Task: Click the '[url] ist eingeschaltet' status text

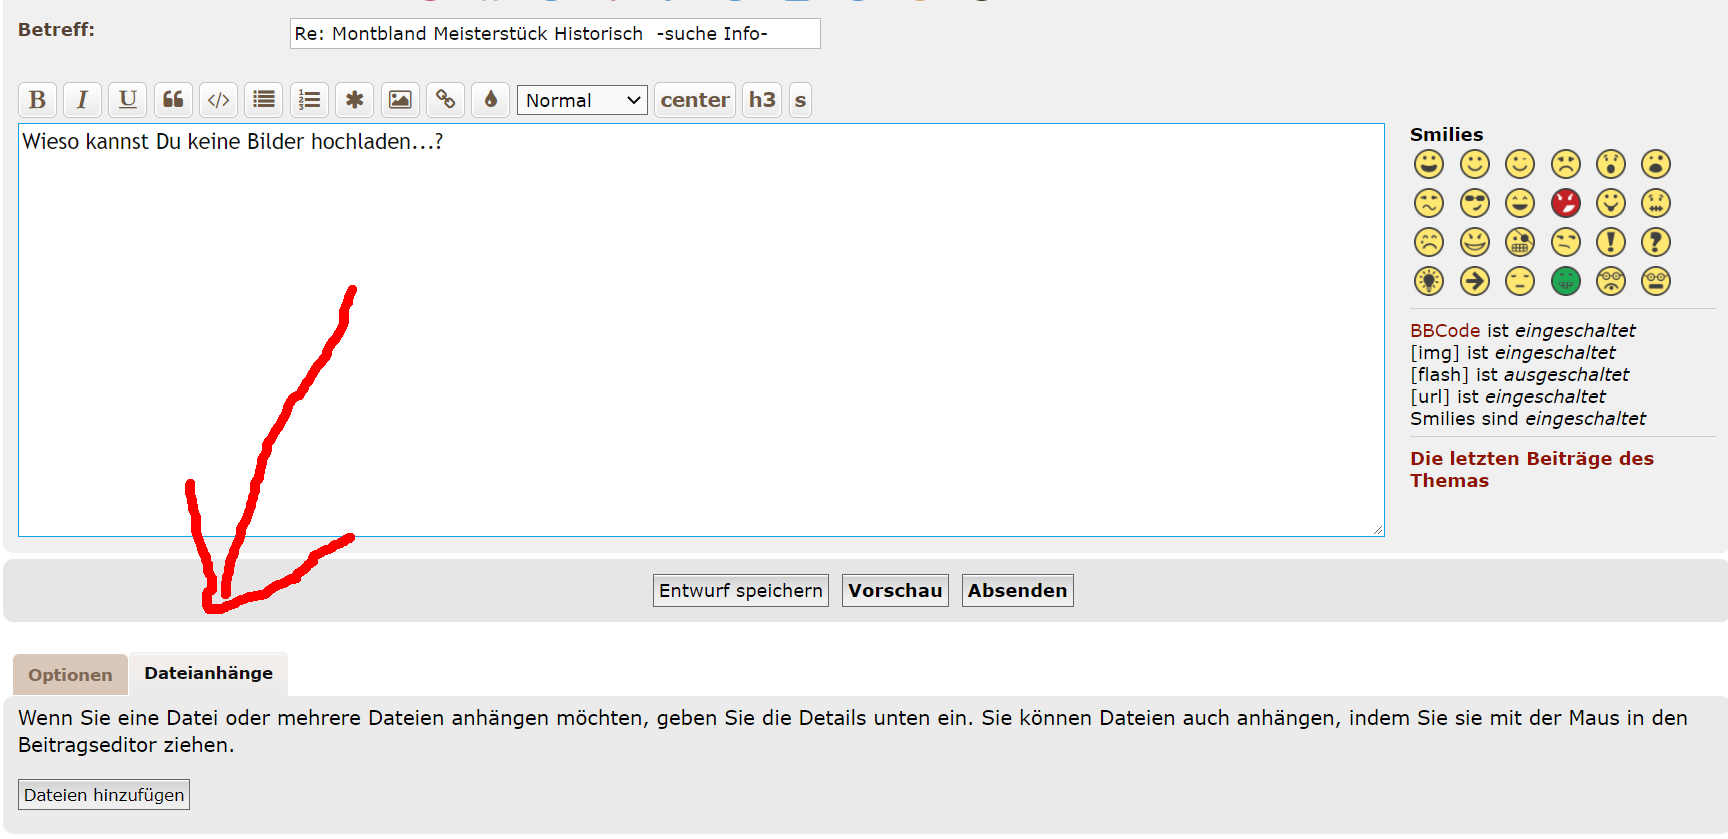Action: click(x=1507, y=396)
